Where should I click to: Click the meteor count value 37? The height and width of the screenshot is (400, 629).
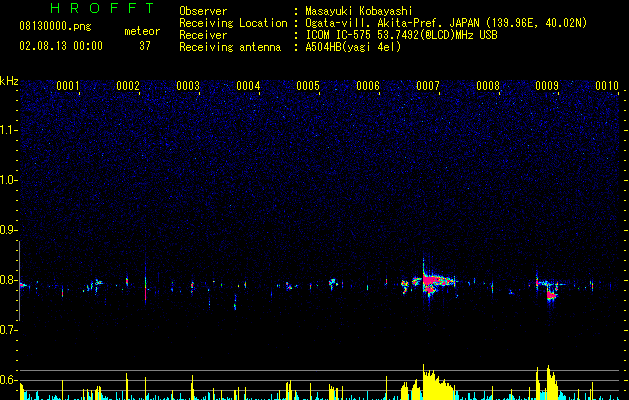[145, 46]
